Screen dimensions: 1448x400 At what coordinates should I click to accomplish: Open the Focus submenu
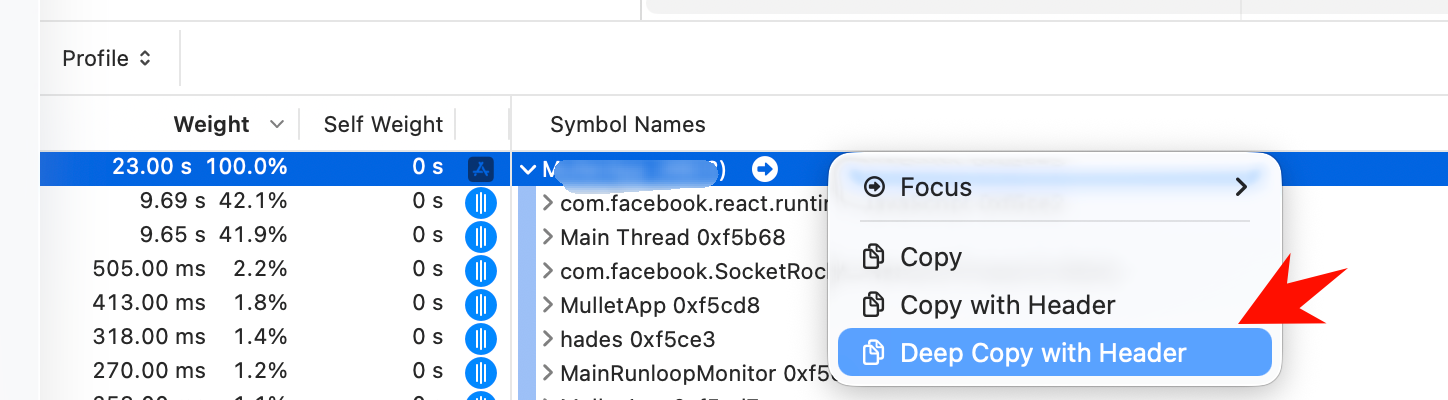pyautogui.click(x=1054, y=187)
